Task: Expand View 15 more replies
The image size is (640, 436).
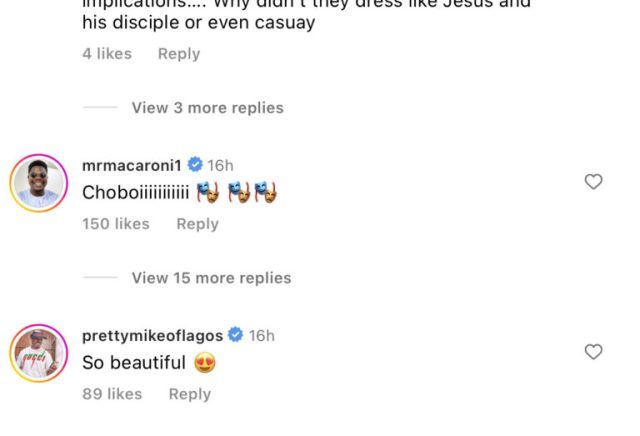Action: (x=211, y=278)
